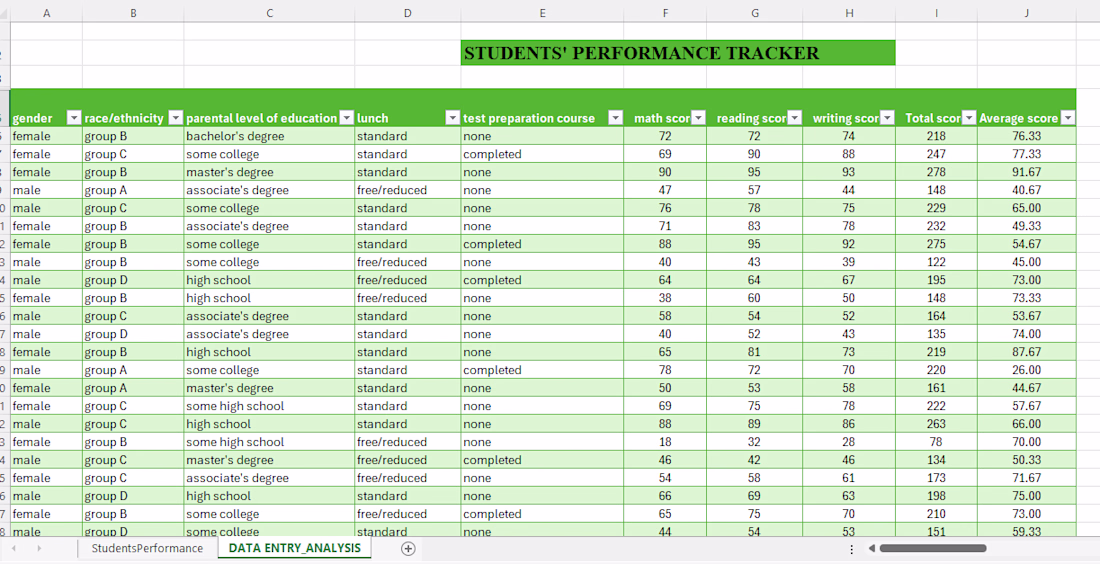Select total score cell 122

pos(936,262)
